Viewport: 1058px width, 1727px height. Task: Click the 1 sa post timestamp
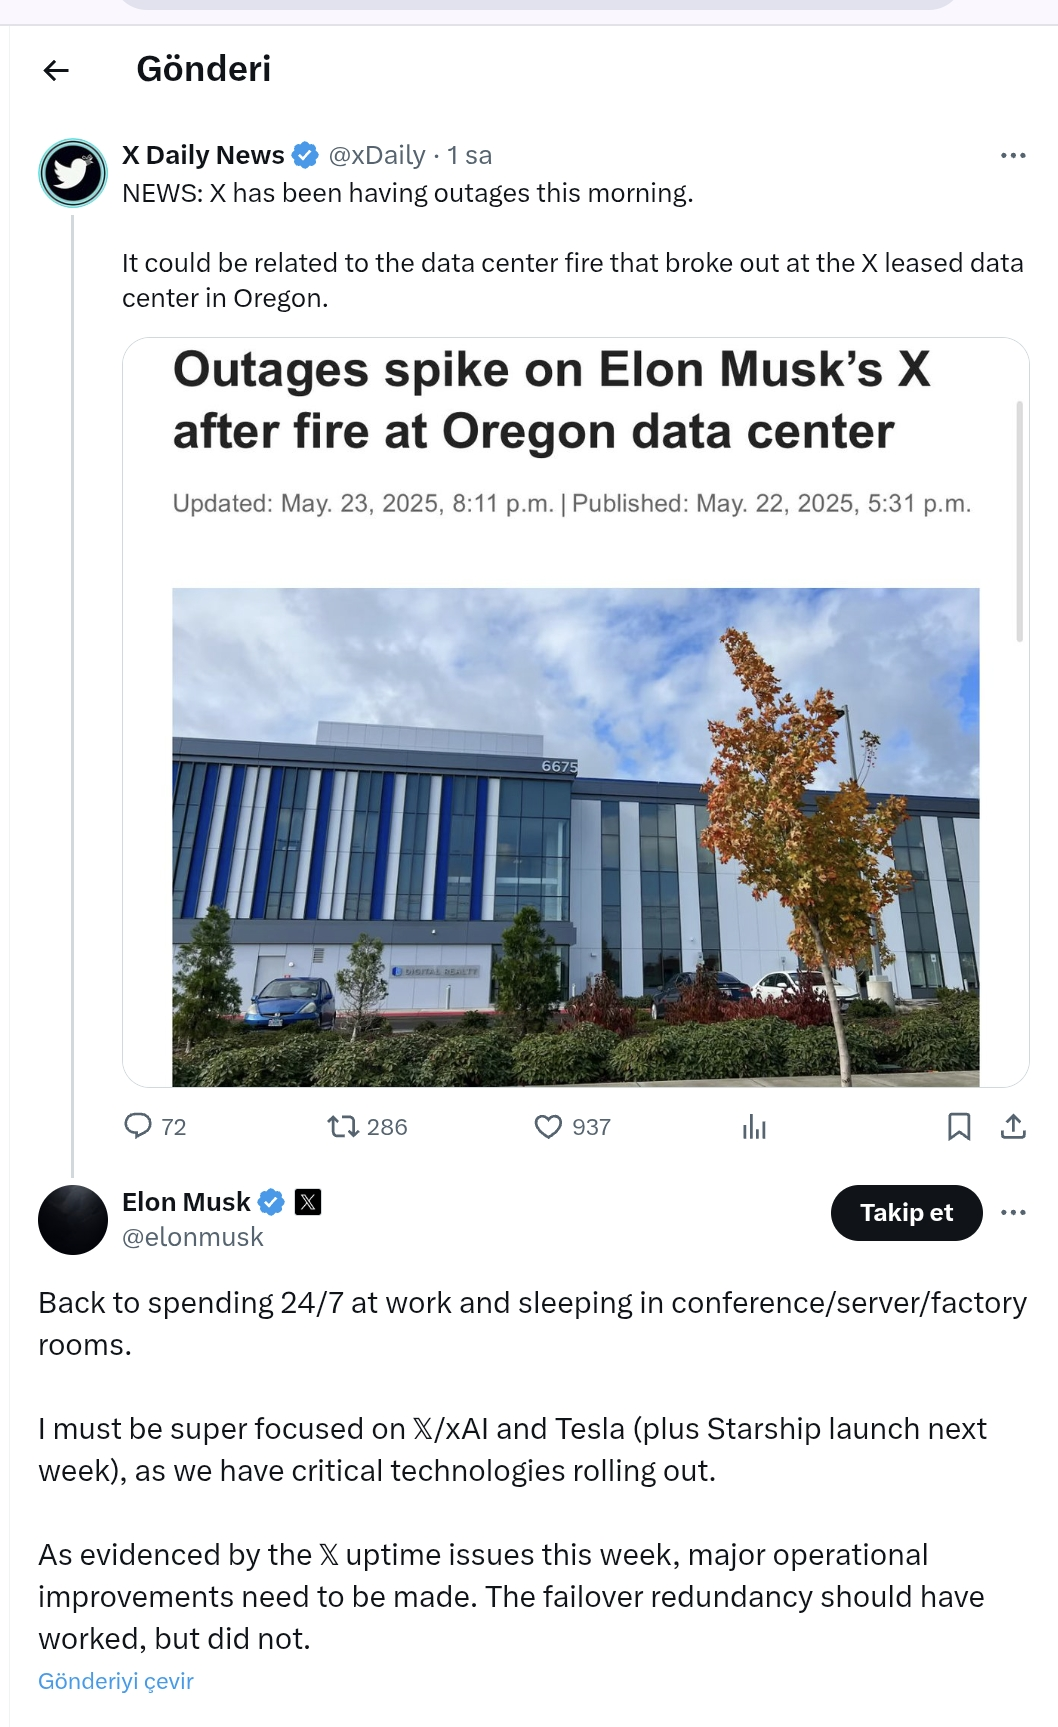point(469,156)
